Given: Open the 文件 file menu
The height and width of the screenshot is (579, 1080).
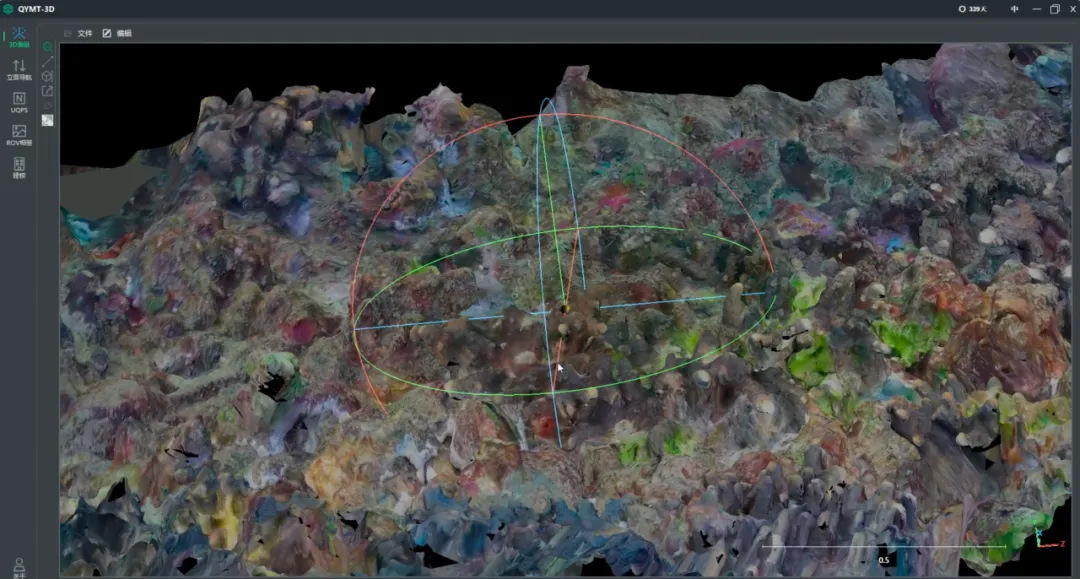Looking at the screenshot, I should pyautogui.click(x=79, y=33).
